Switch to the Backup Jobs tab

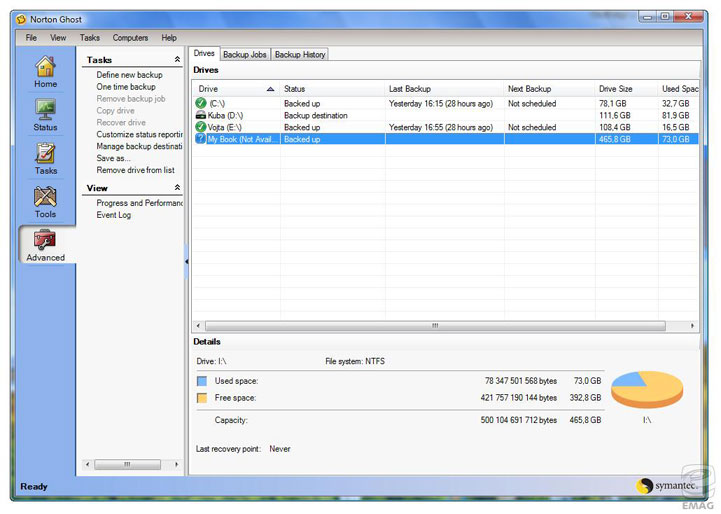pyautogui.click(x=245, y=54)
